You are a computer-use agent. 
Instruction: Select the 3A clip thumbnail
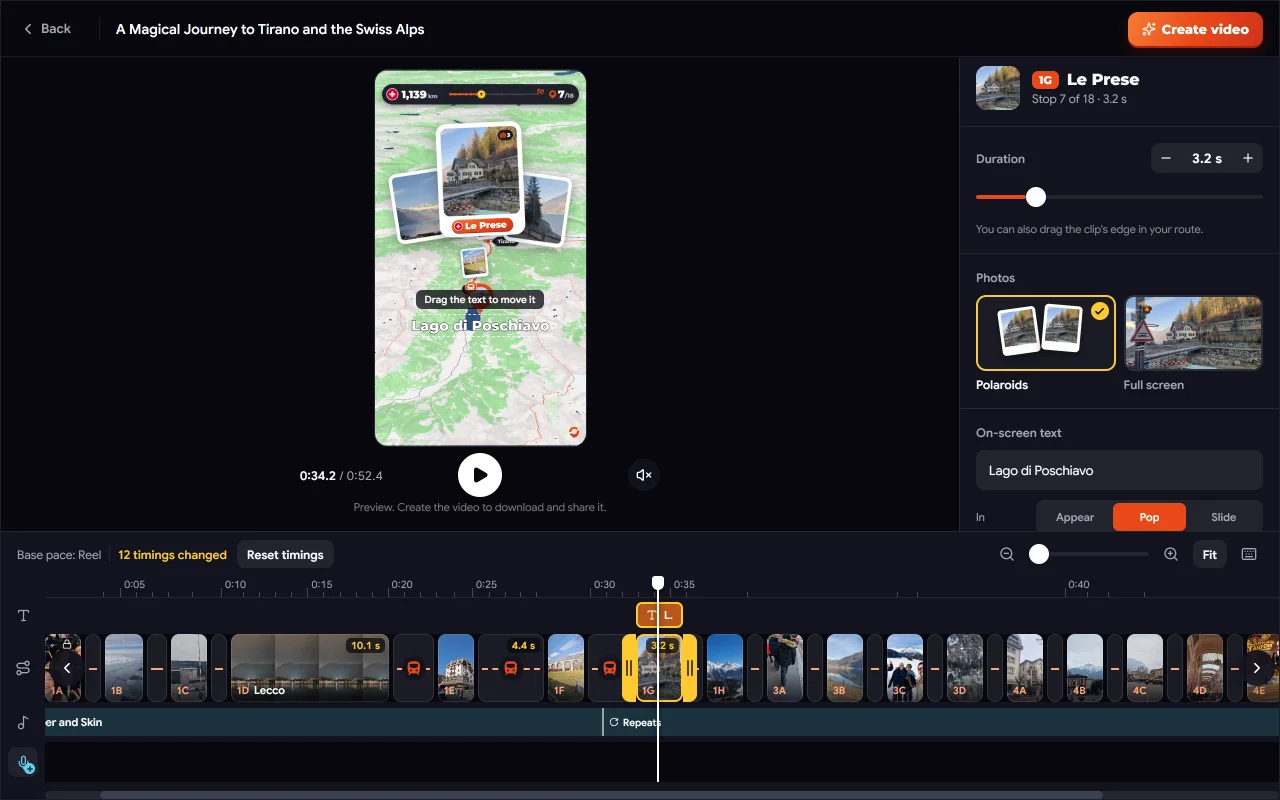(x=785, y=667)
